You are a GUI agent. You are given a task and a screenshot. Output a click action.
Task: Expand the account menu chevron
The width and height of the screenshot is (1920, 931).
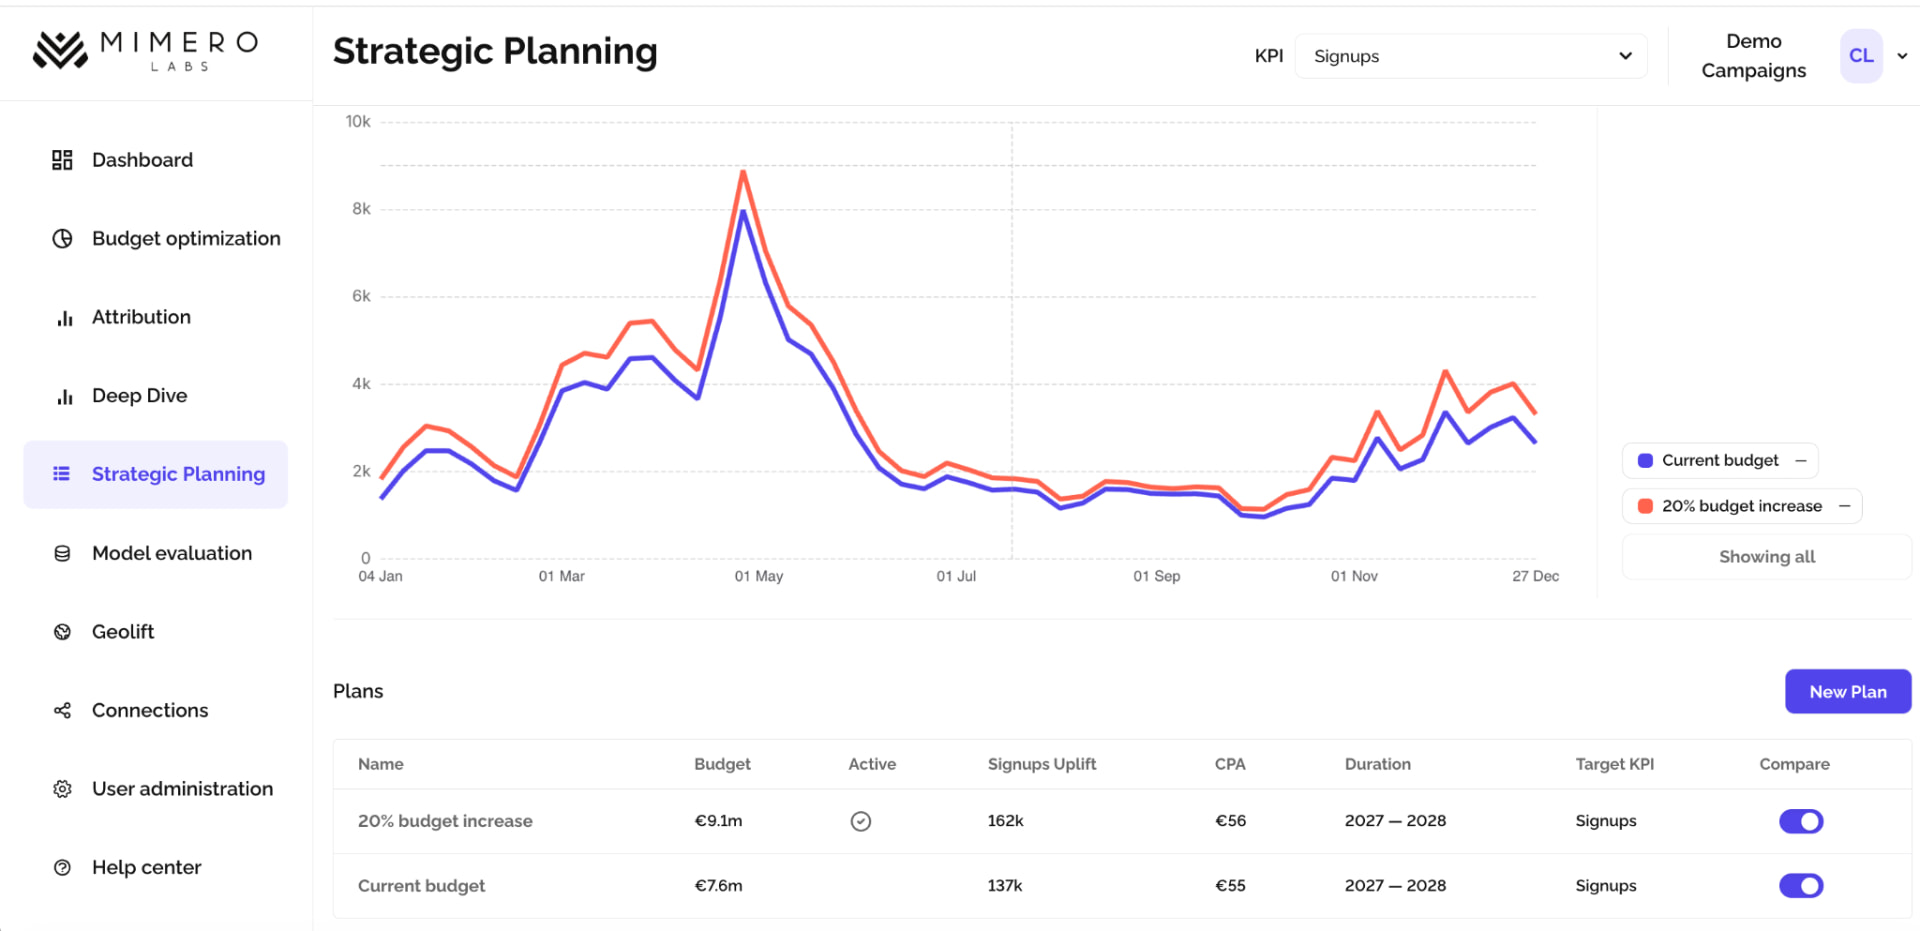(x=1902, y=56)
